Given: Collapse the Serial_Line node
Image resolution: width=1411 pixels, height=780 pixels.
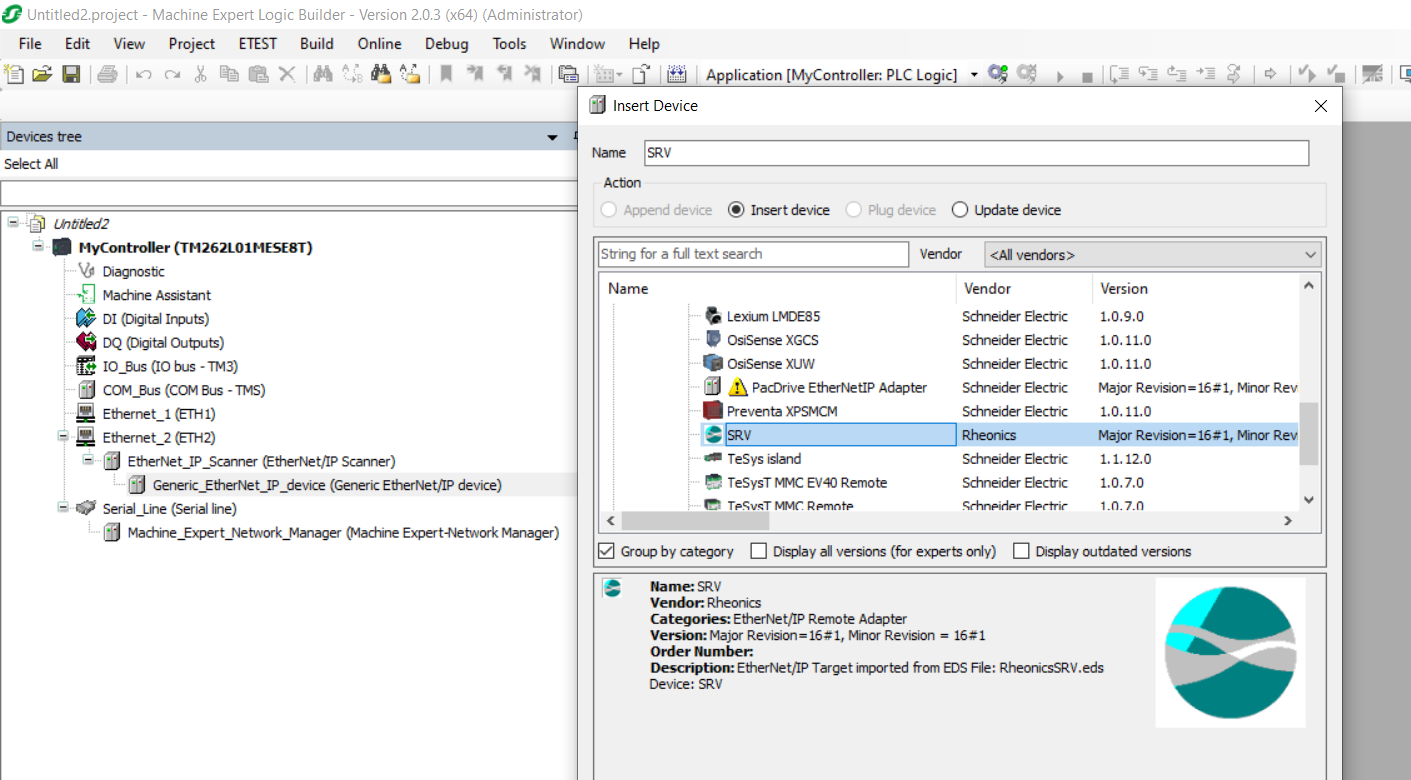Looking at the screenshot, I should (63, 508).
